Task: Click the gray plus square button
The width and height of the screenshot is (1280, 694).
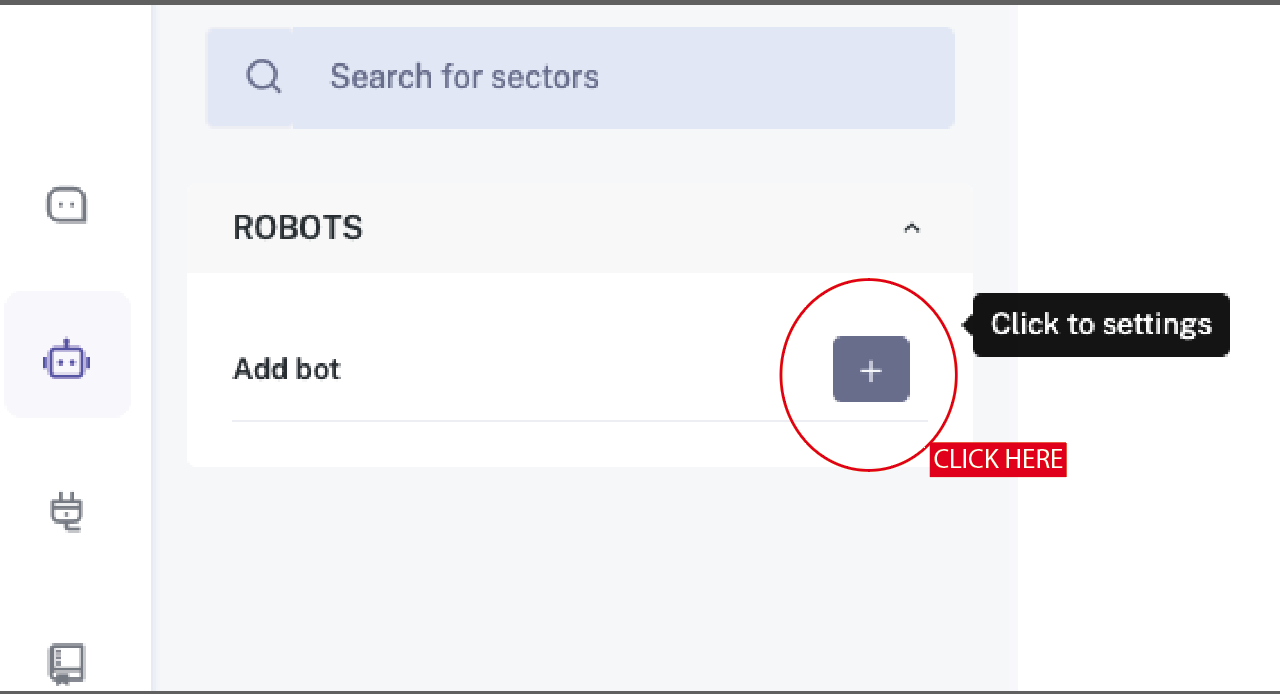Action: pyautogui.click(x=870, y=369)
